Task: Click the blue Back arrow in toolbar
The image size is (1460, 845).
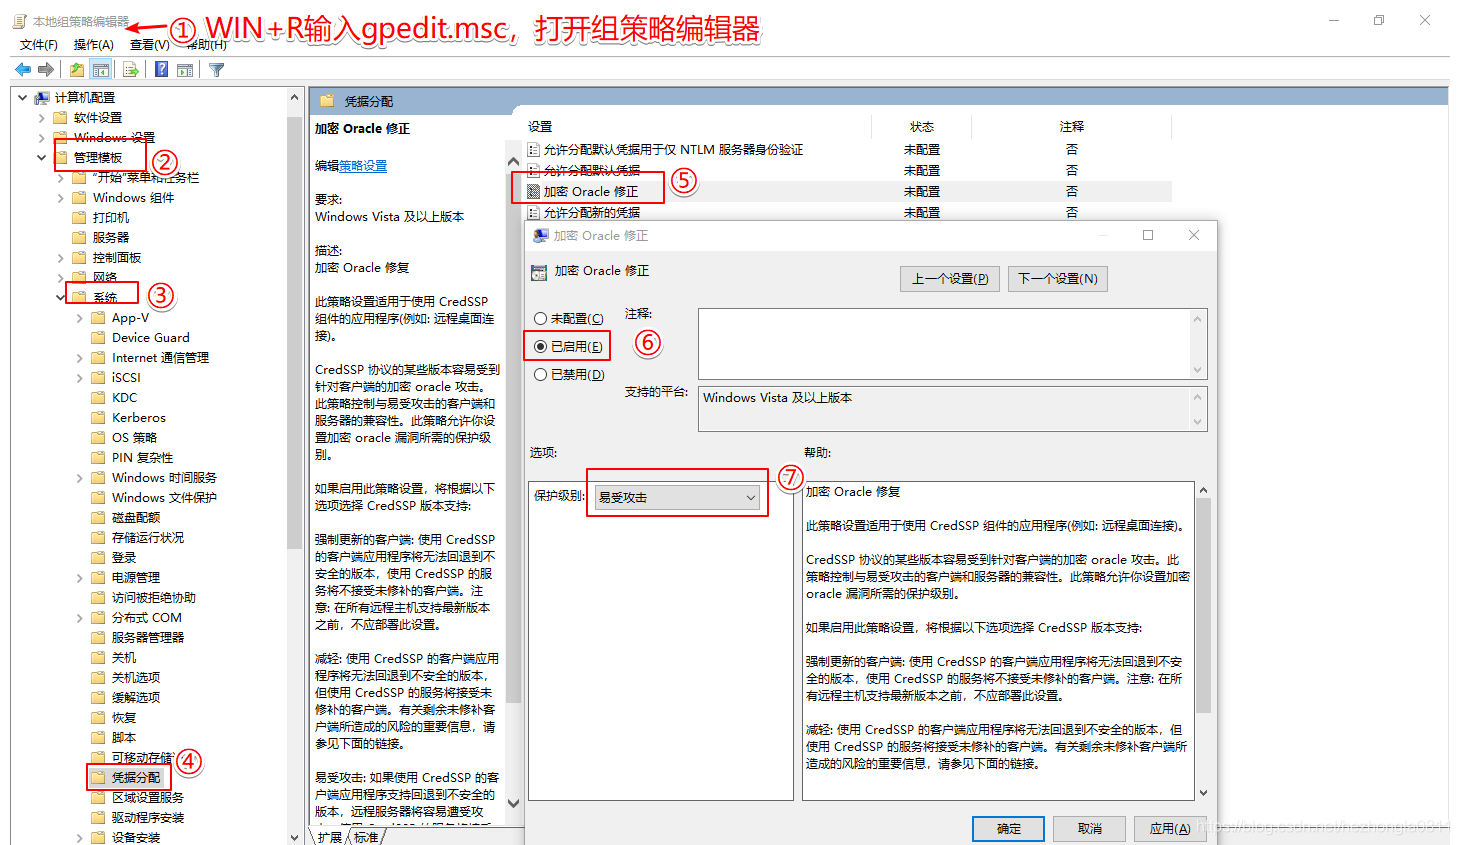Action: click(22, 69)
